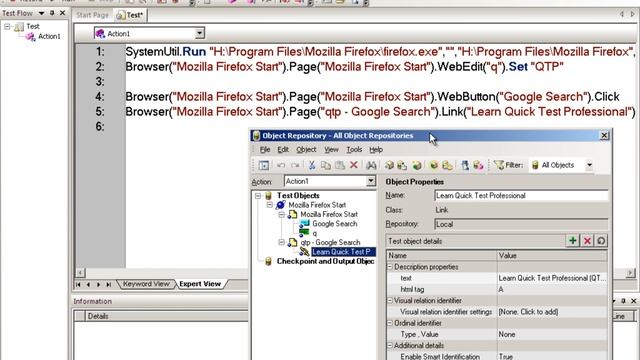
Task: Click the editor horizontal scrollbar left arrow
Action: (80, 273)
